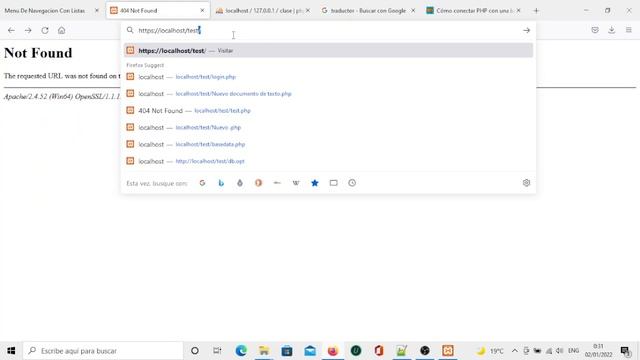Open Microsoft Store from taskbar
Viewport: 640px width, 360px height.
[x=287, y=351]
